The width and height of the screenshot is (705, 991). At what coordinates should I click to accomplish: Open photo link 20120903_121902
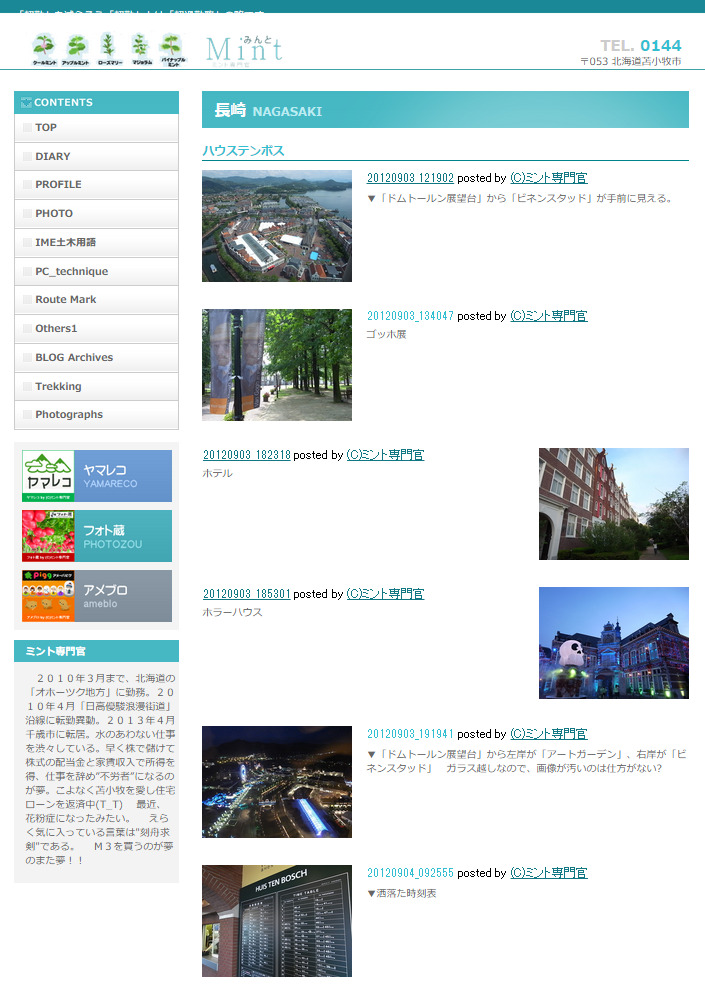[x=410, y=178]
